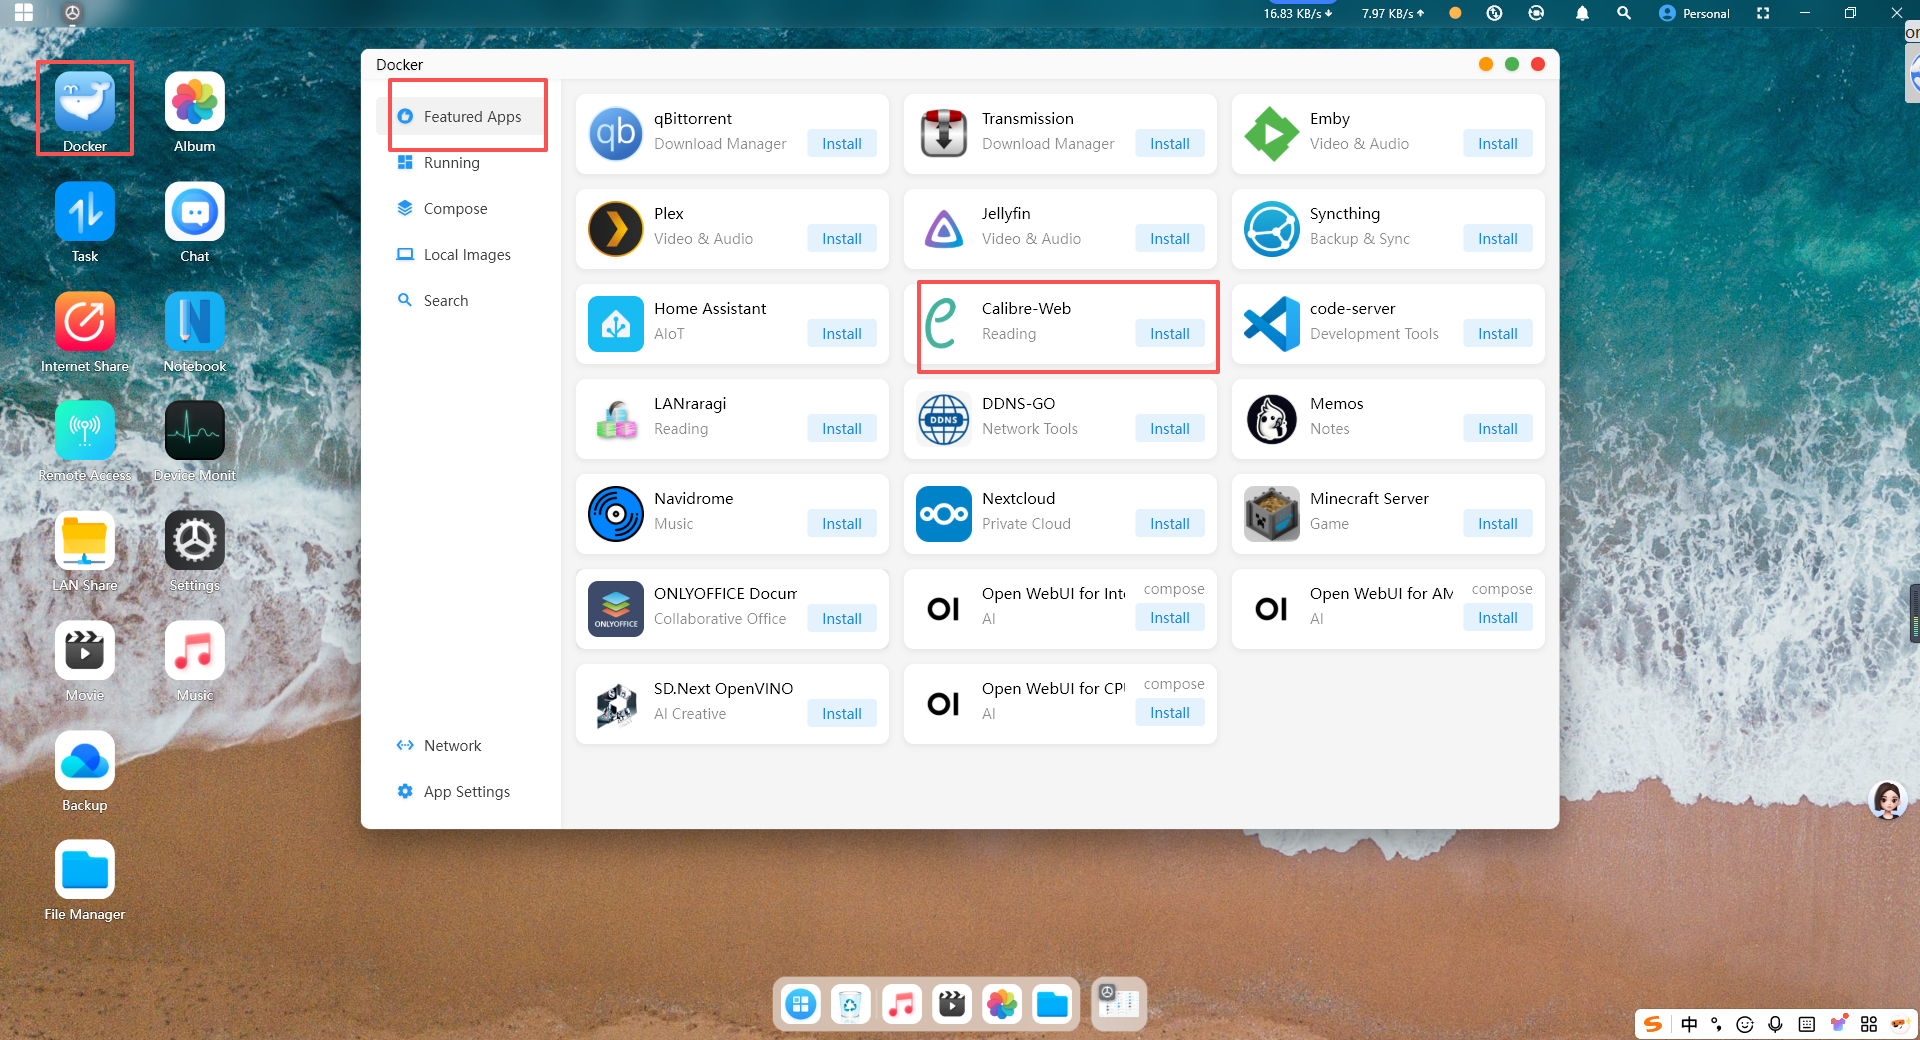Click the ONLYOFFICE app icon
The width and height of the screenshot is (1920, 1040).
pyautogui.click(x=616, y=609)
